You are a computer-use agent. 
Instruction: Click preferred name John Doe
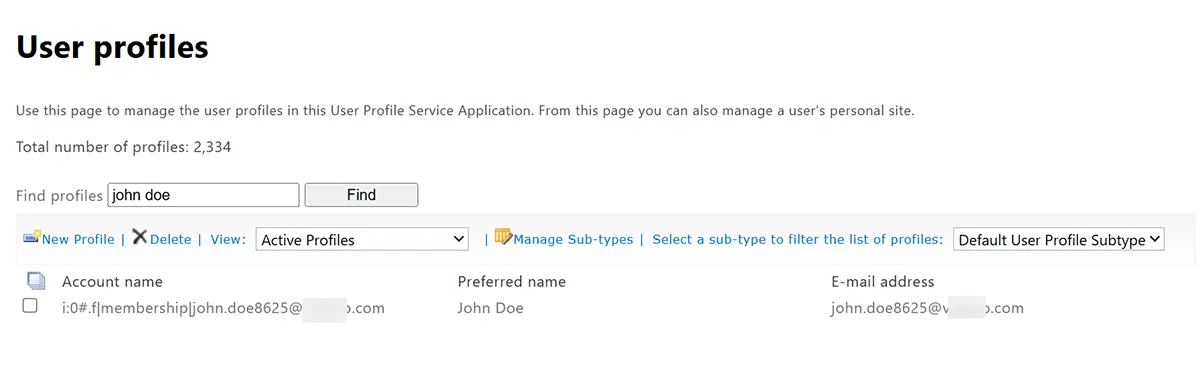pos(490,308)
